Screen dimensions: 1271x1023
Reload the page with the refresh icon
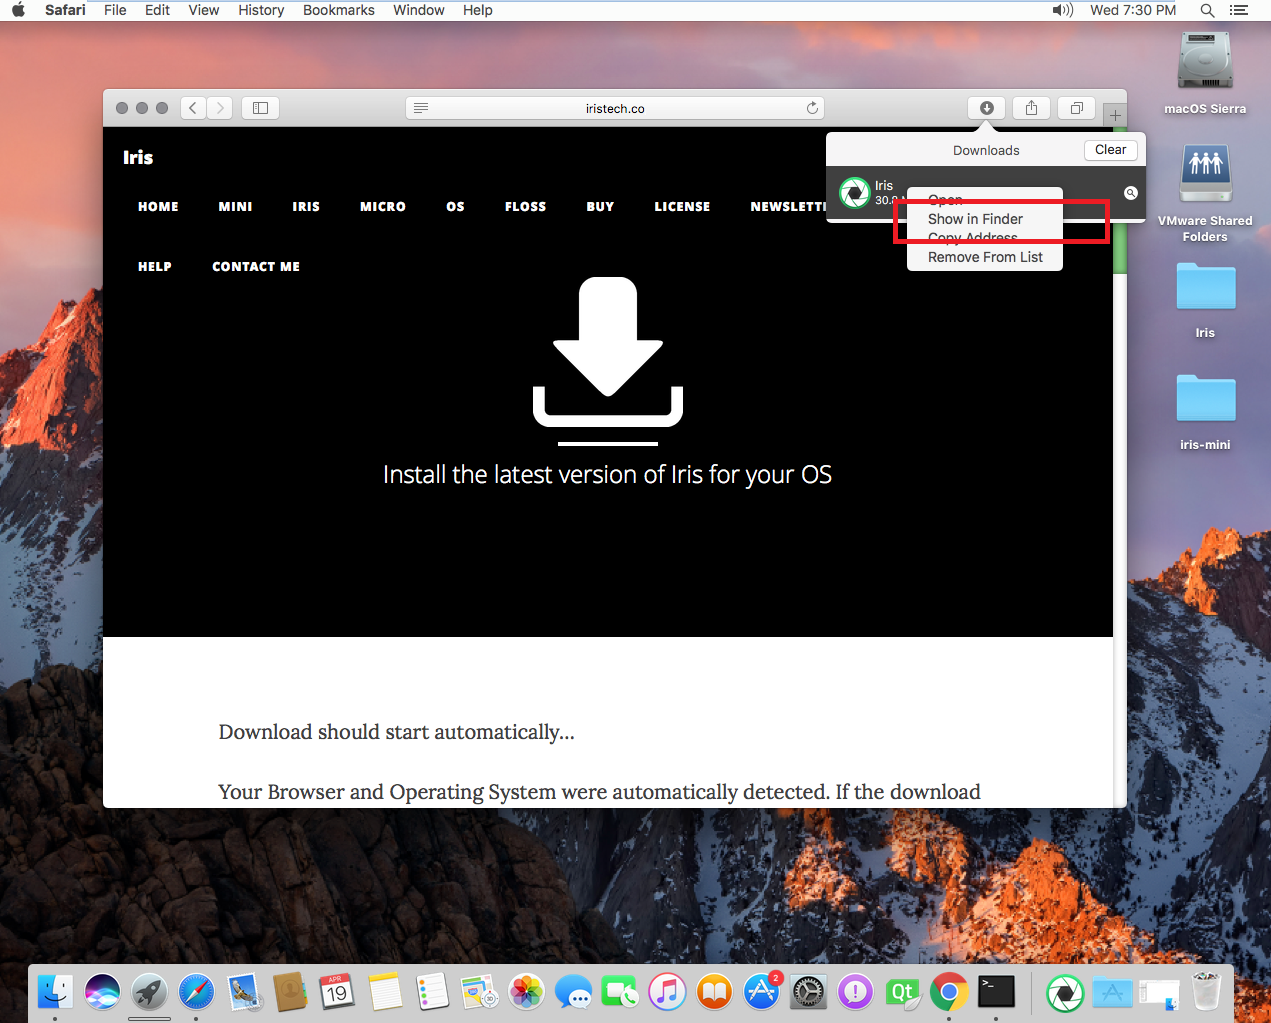[x=812, y=108]
